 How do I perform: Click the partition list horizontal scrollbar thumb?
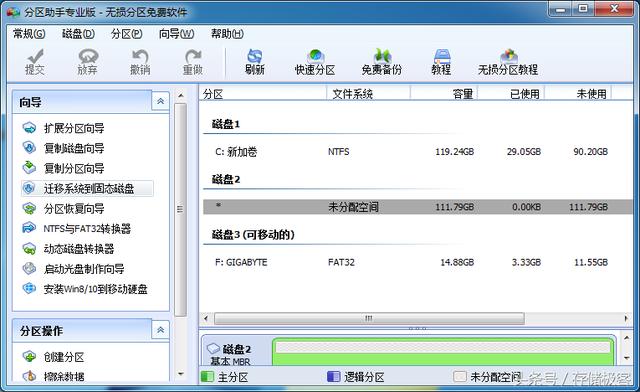coord(369,318)
